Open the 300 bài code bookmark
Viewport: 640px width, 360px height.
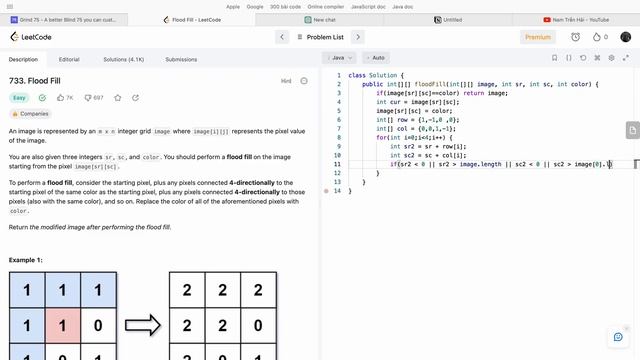coord(285,7)
